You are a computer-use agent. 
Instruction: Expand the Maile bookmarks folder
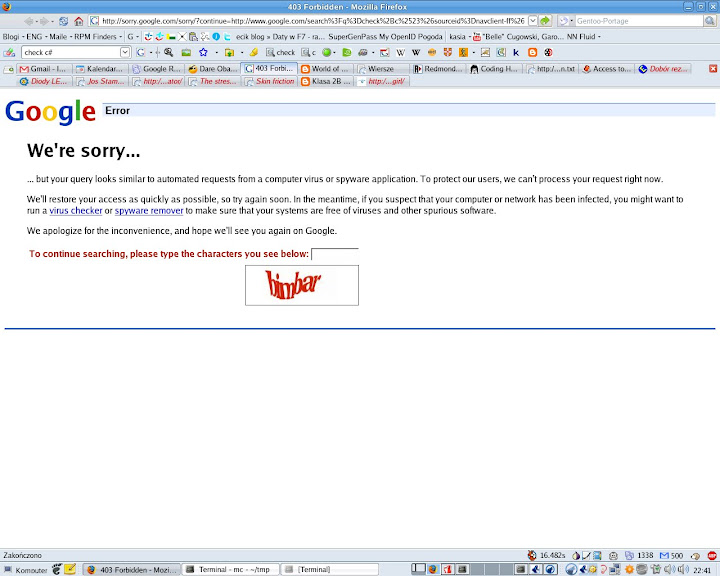pyautogui.click(x=60, y=37)
